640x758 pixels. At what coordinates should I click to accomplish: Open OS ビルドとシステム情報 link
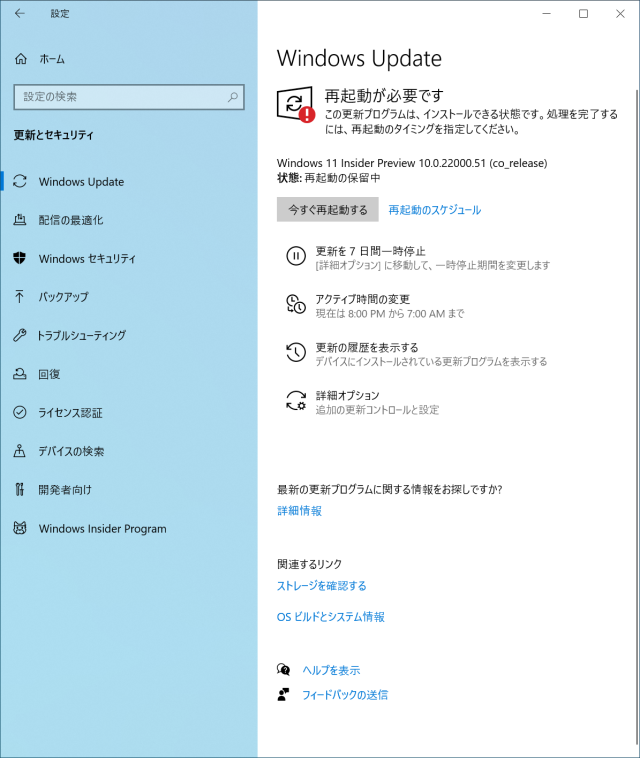click(x=331, y=617)
